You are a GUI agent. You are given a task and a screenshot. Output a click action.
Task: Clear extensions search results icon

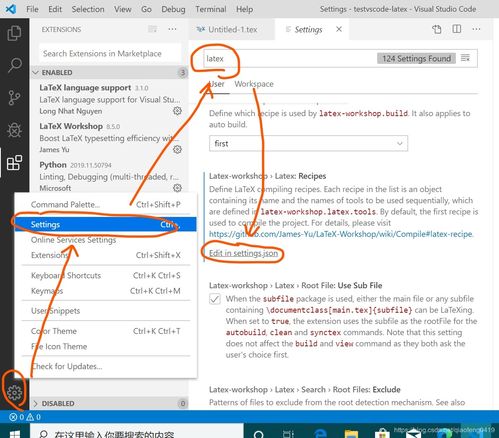click(x=153, y=29)
